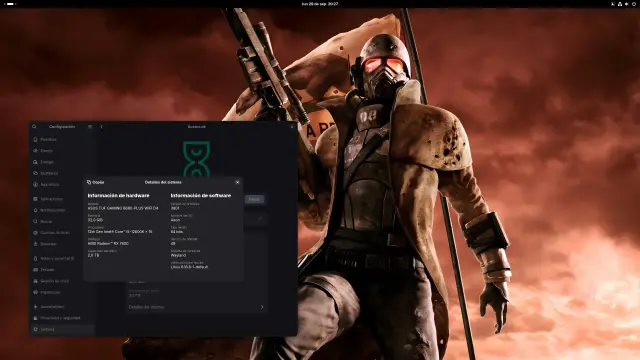Open the Sonido settings panel
640x360 pixels.
tap(62, 151)
